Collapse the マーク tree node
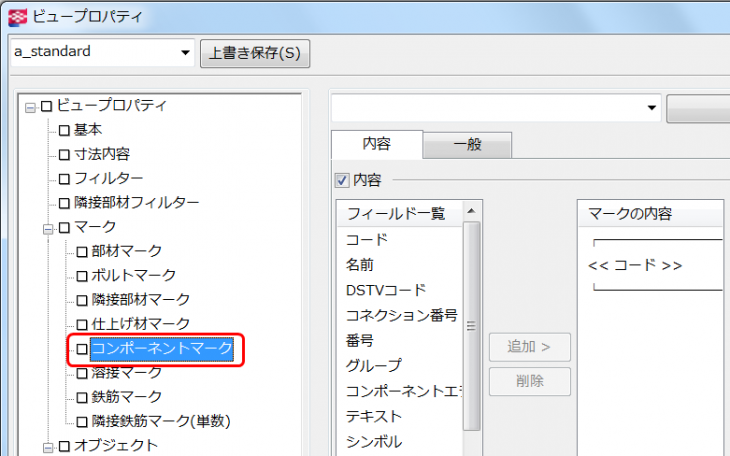The height and width of the screenshot is (456, 730). tap(48, 229)
